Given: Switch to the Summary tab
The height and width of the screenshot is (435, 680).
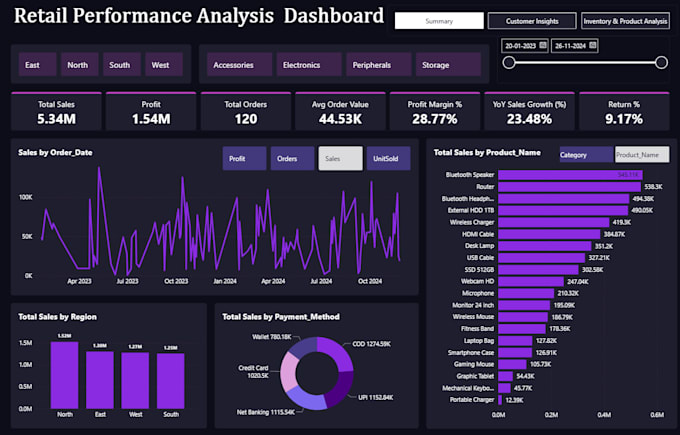Looking at the screenshot, I should pyautogui.click(x=439, y=21).
